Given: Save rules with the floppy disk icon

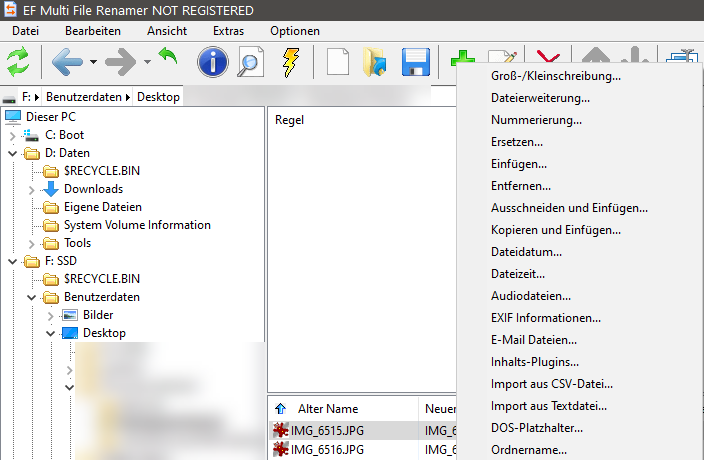Looking at the screenshot, I should click(x=416, y=62).
